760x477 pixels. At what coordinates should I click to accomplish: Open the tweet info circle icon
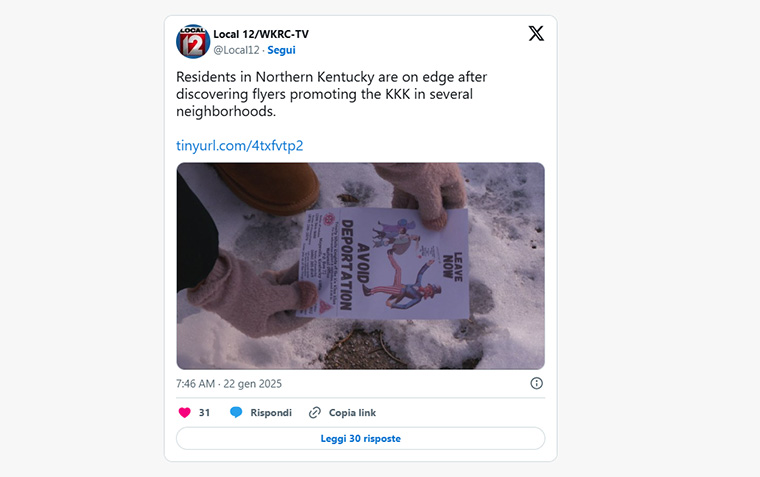pyautogui.click(x=537, y=383)
